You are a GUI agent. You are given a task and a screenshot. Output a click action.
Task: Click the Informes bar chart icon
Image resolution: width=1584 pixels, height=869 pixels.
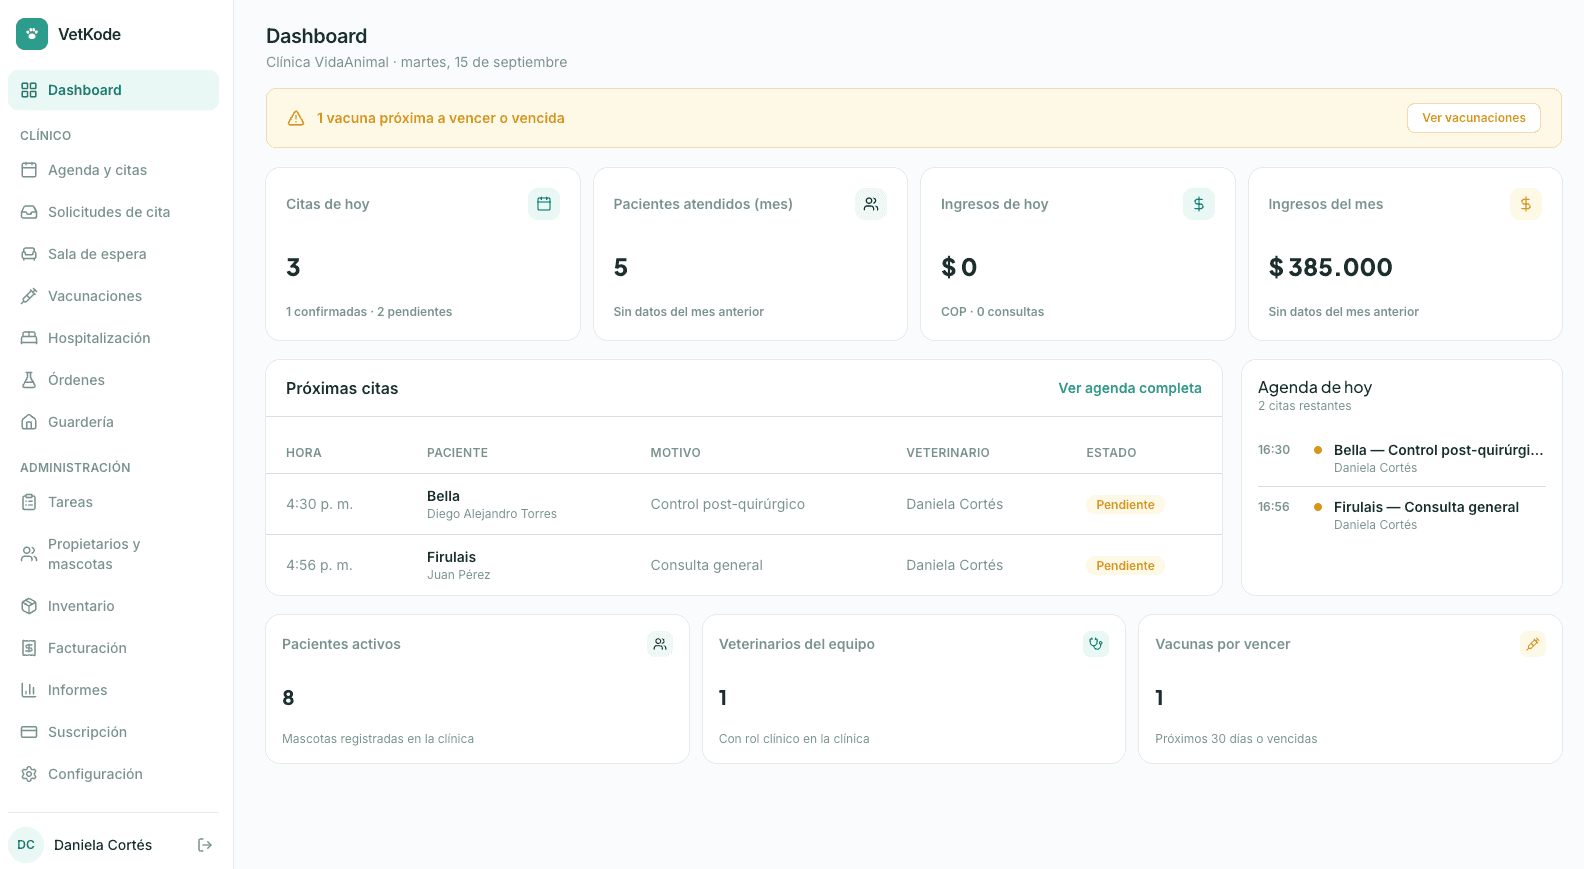[x=29, y=690]
